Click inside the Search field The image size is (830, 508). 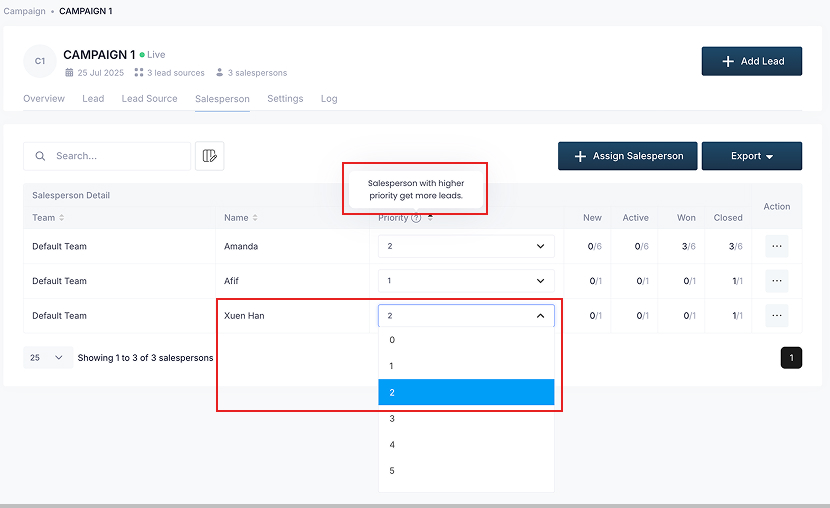107,156
